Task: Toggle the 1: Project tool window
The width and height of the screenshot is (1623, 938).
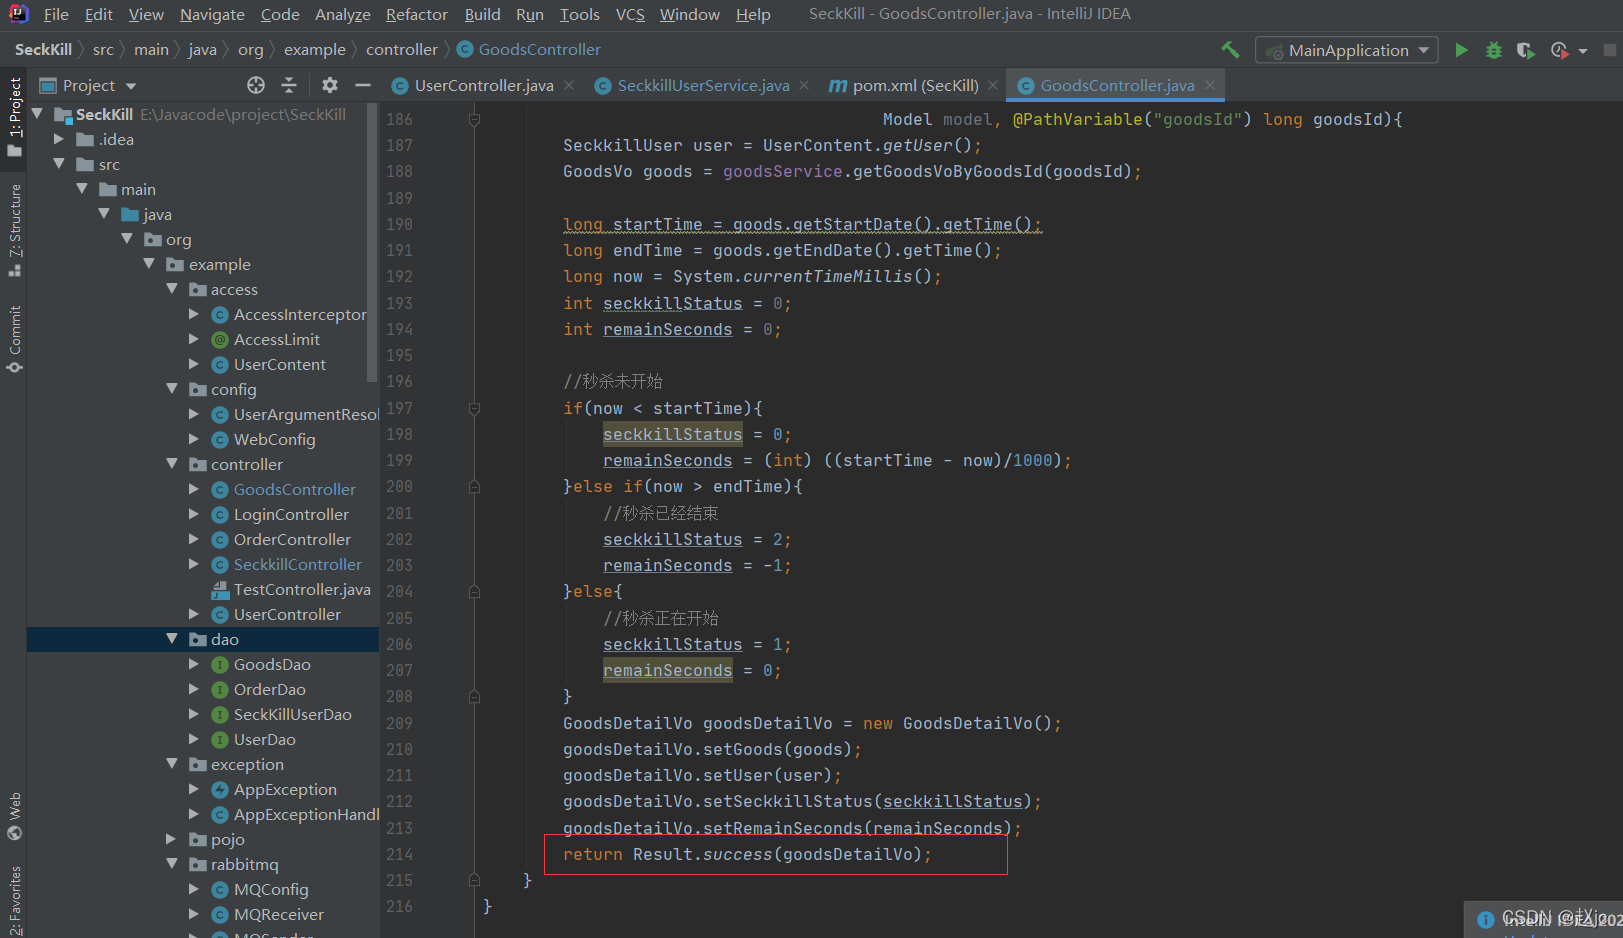Action: pos(14,116)
